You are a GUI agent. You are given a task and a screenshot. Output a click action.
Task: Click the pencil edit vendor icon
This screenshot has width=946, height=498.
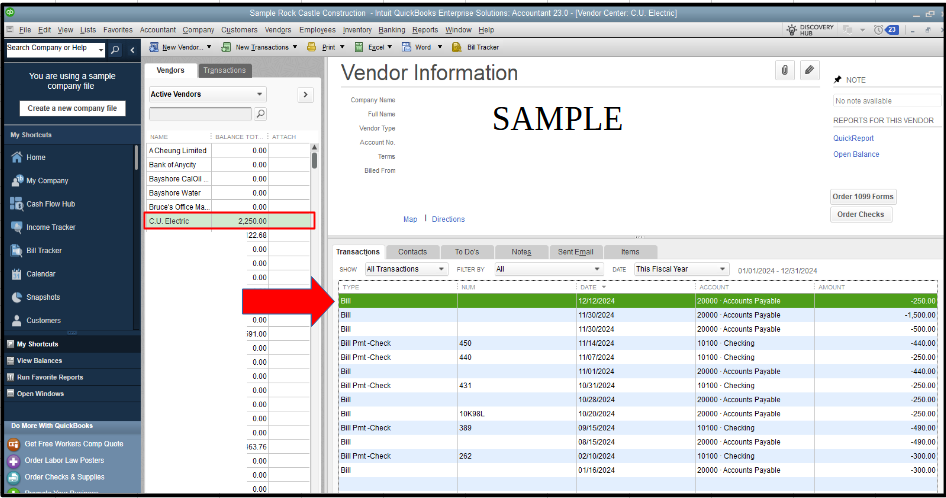point(810,70)
